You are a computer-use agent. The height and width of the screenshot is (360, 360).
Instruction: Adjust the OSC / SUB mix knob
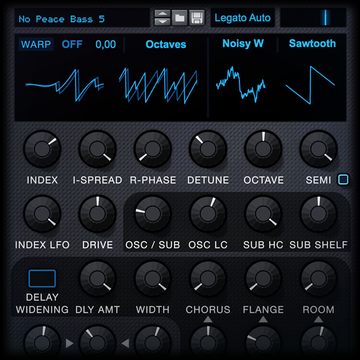click(153, 214)
